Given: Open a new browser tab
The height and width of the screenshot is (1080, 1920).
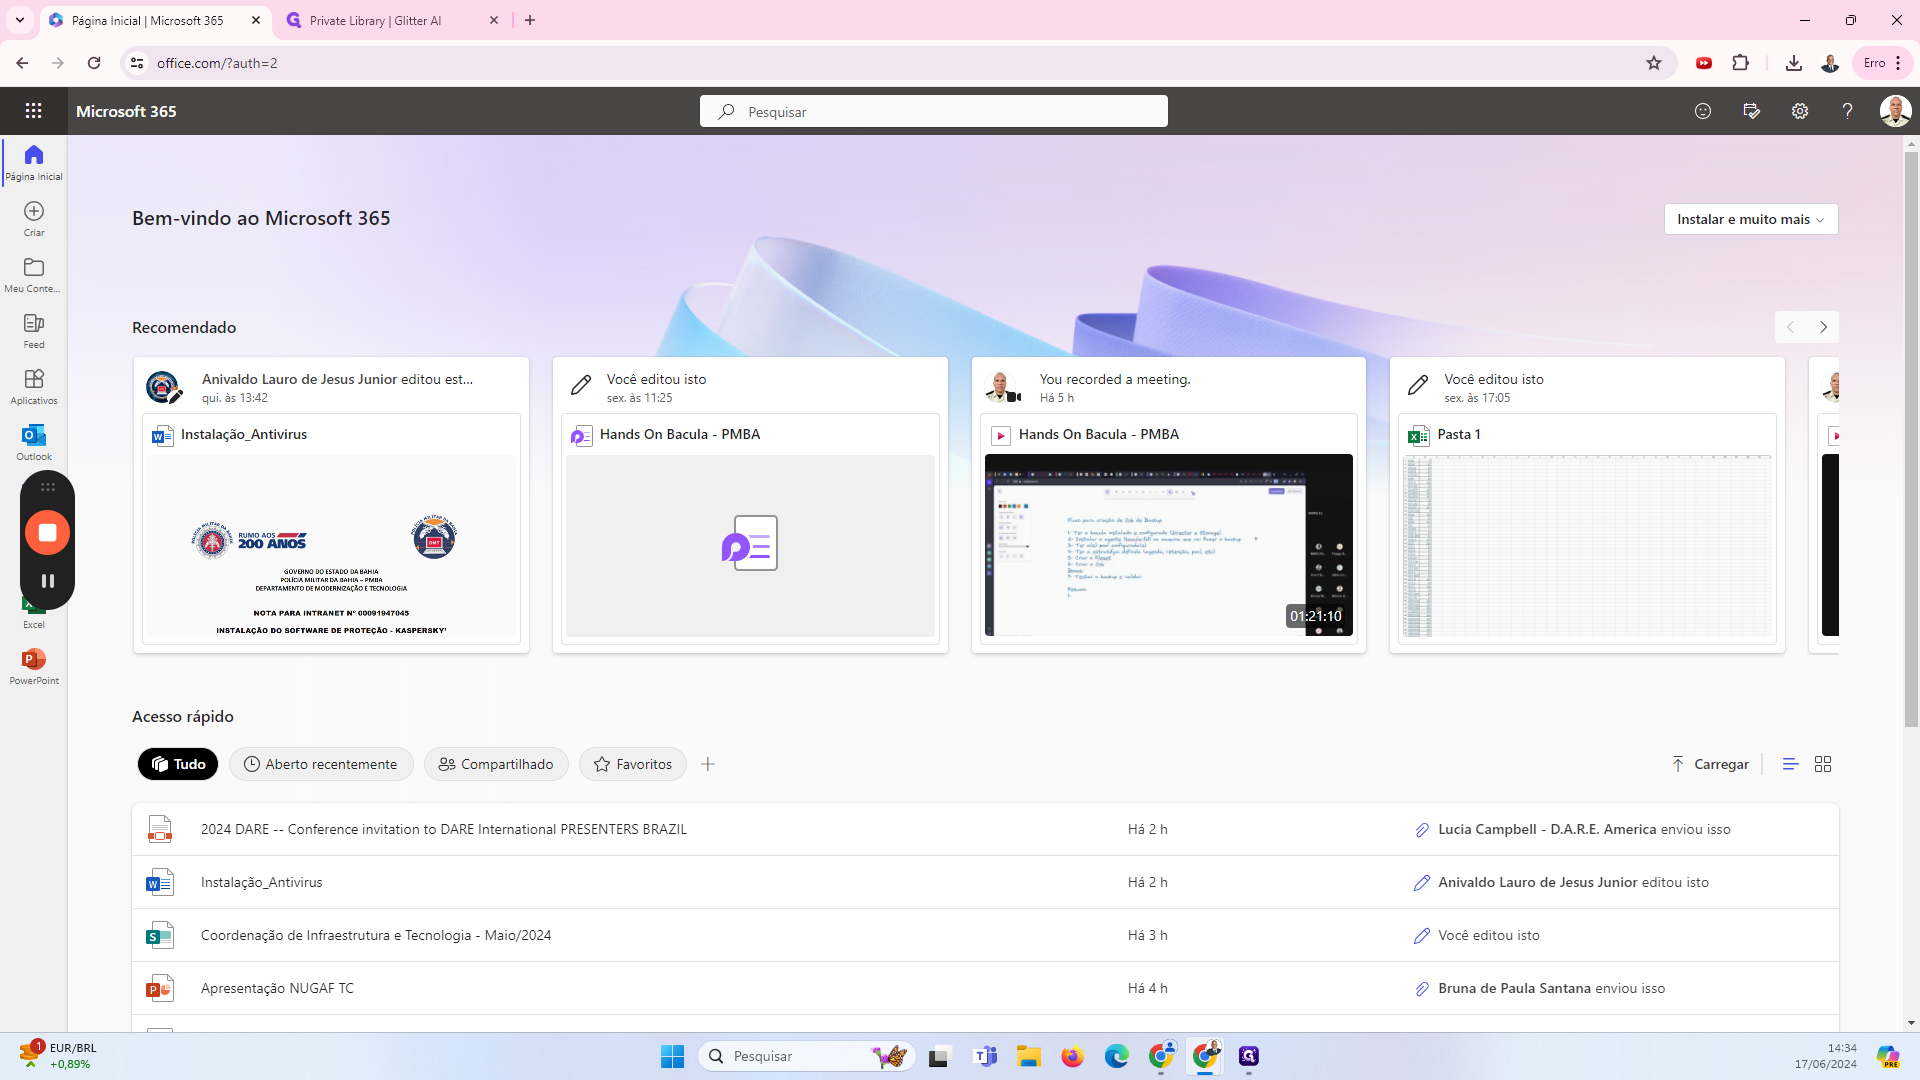Looking at the screenshot, I should tap(530, 20).
